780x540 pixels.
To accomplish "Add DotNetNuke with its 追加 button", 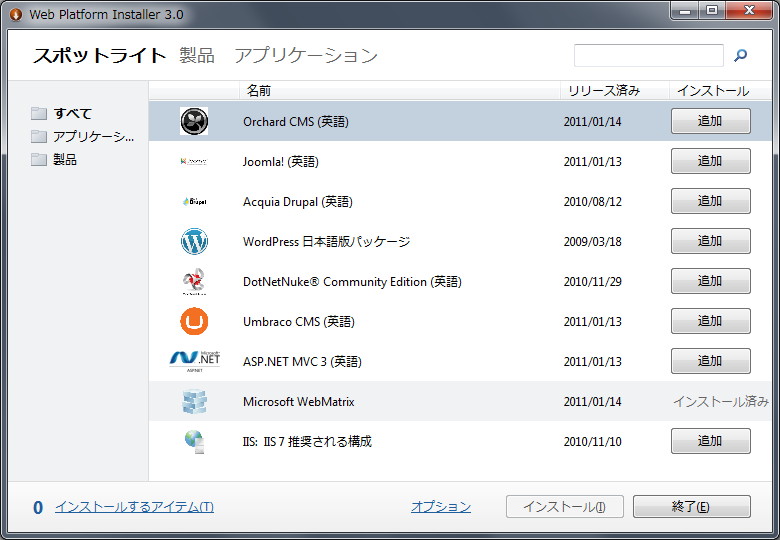I will pos(710,281).
